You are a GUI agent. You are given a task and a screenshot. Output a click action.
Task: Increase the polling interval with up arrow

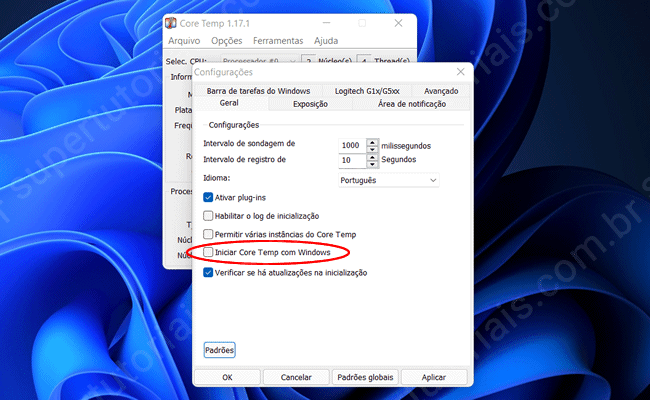click(373, 141)
